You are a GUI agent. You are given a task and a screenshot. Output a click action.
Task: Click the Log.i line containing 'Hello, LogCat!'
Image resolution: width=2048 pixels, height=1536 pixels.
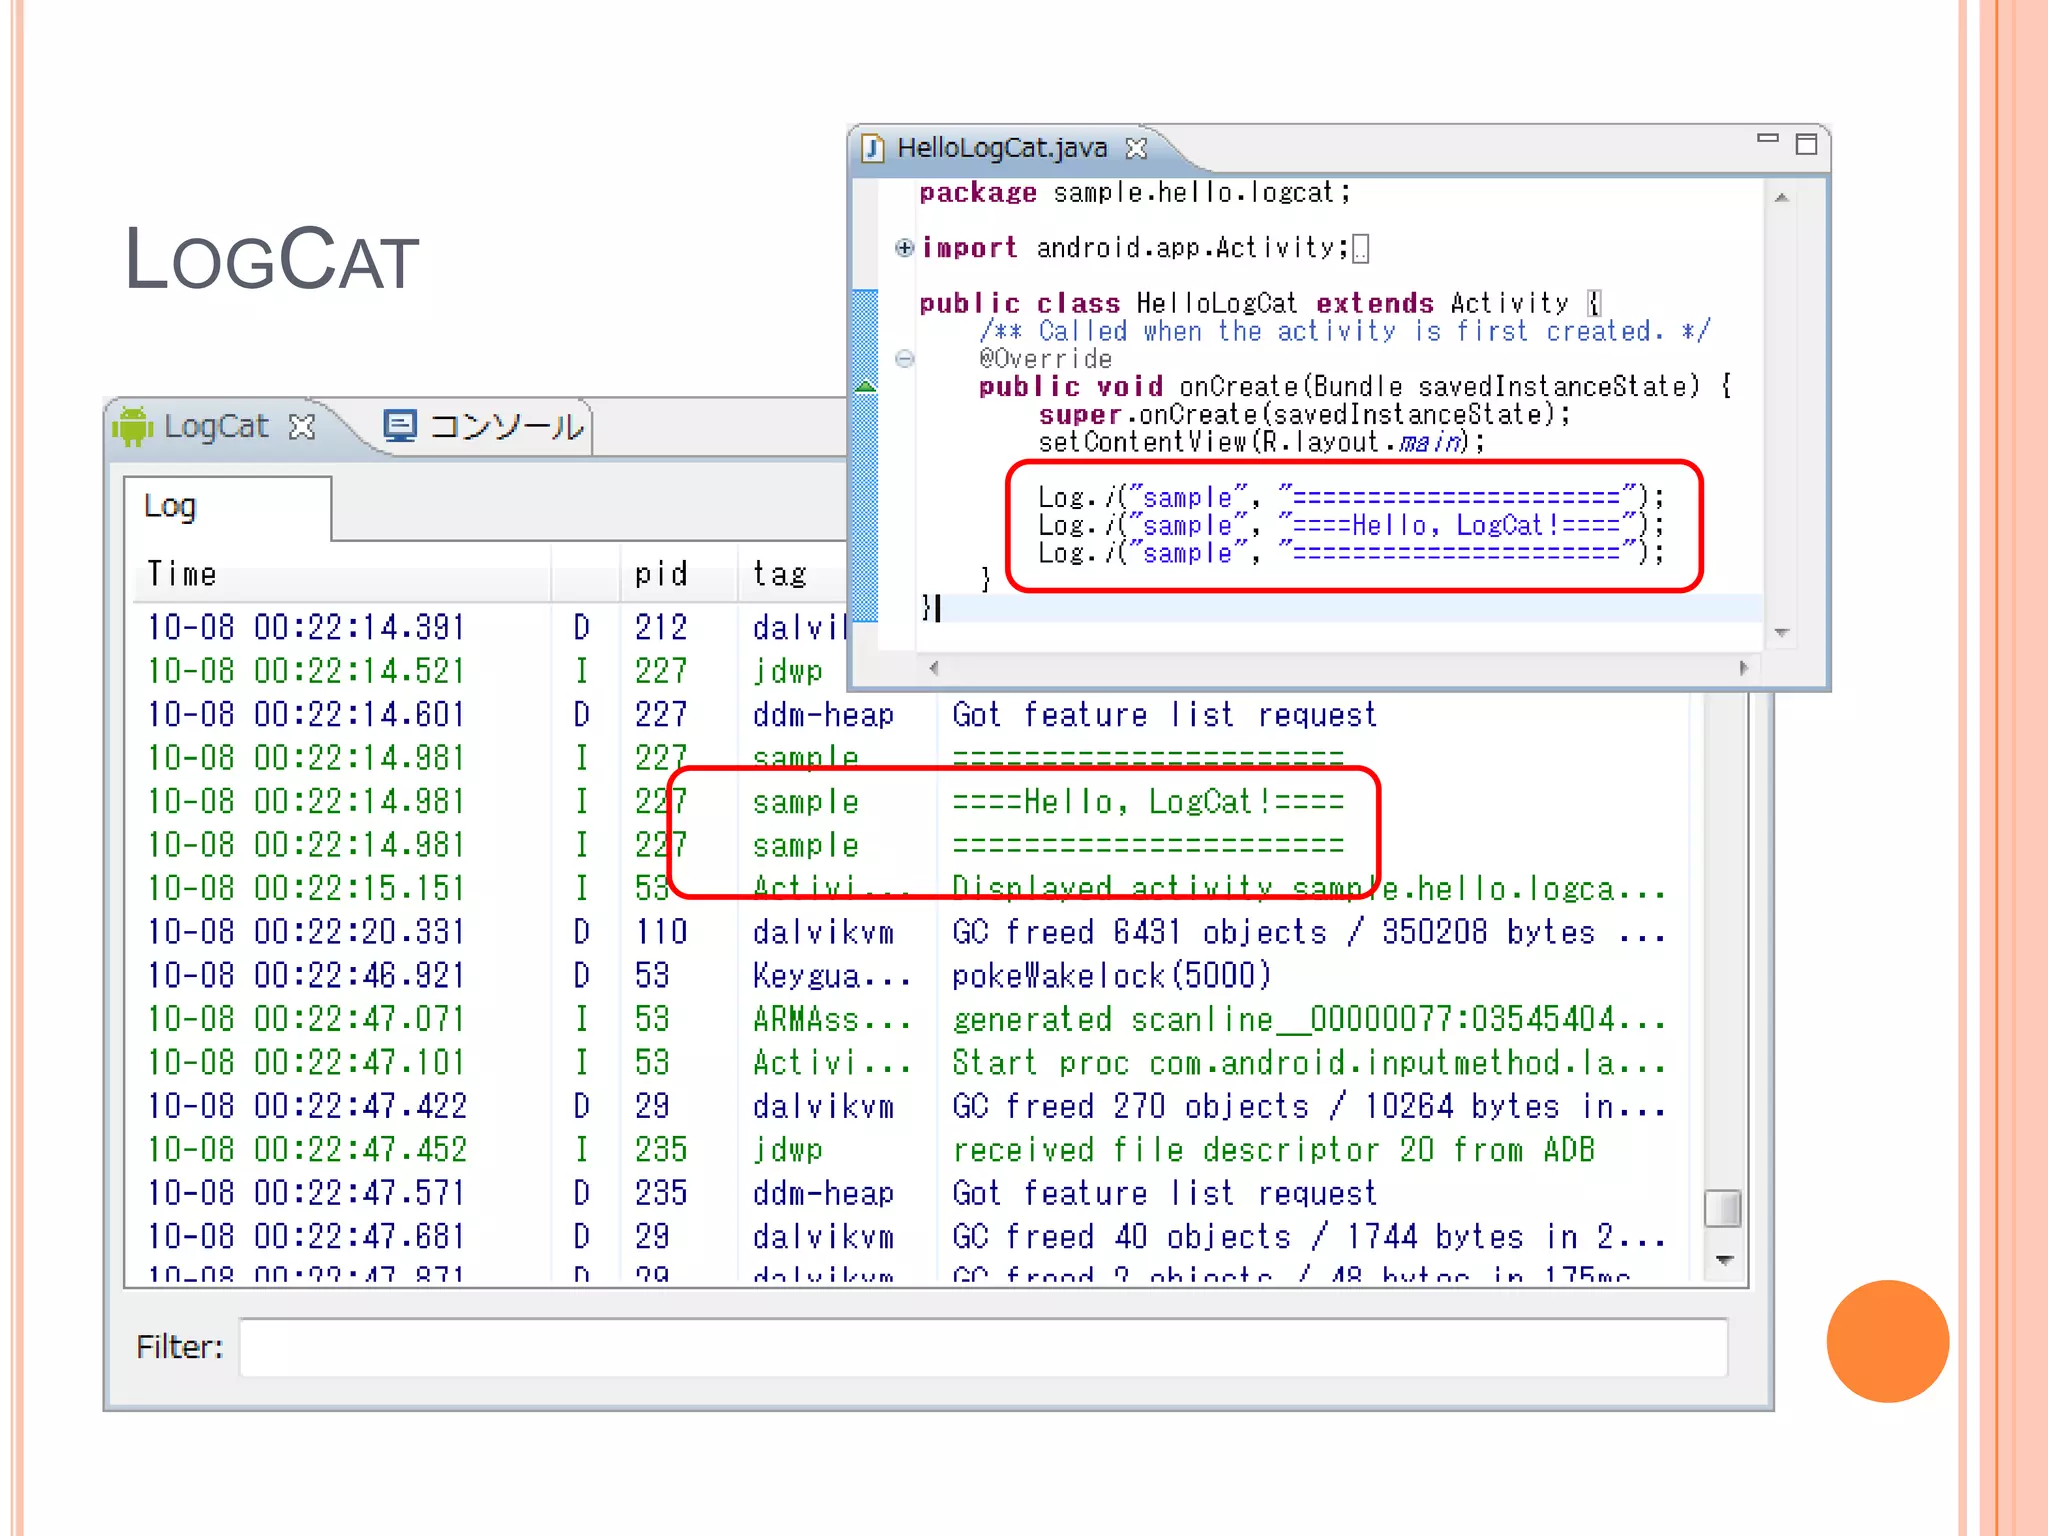click(1351, 525)
